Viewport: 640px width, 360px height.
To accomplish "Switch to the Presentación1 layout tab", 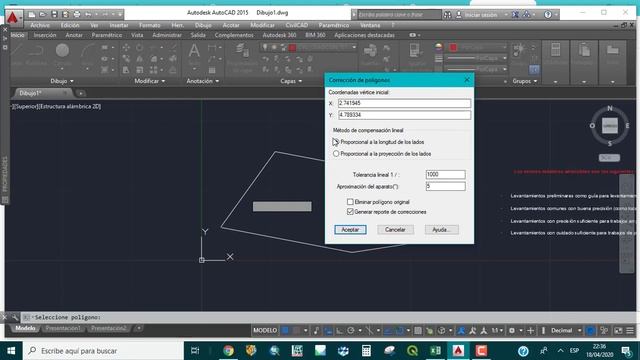I will pyautogui.click(x=63, y=328).
